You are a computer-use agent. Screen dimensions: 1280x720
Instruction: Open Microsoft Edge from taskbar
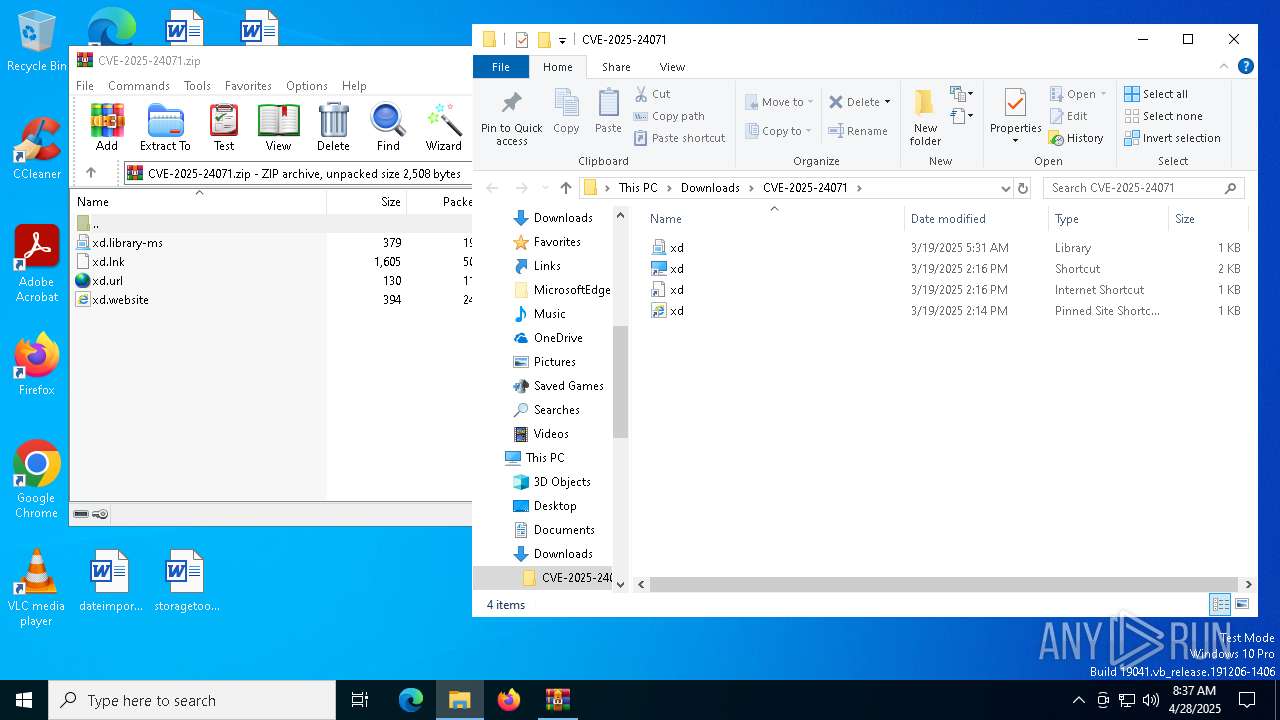[411, 700]
